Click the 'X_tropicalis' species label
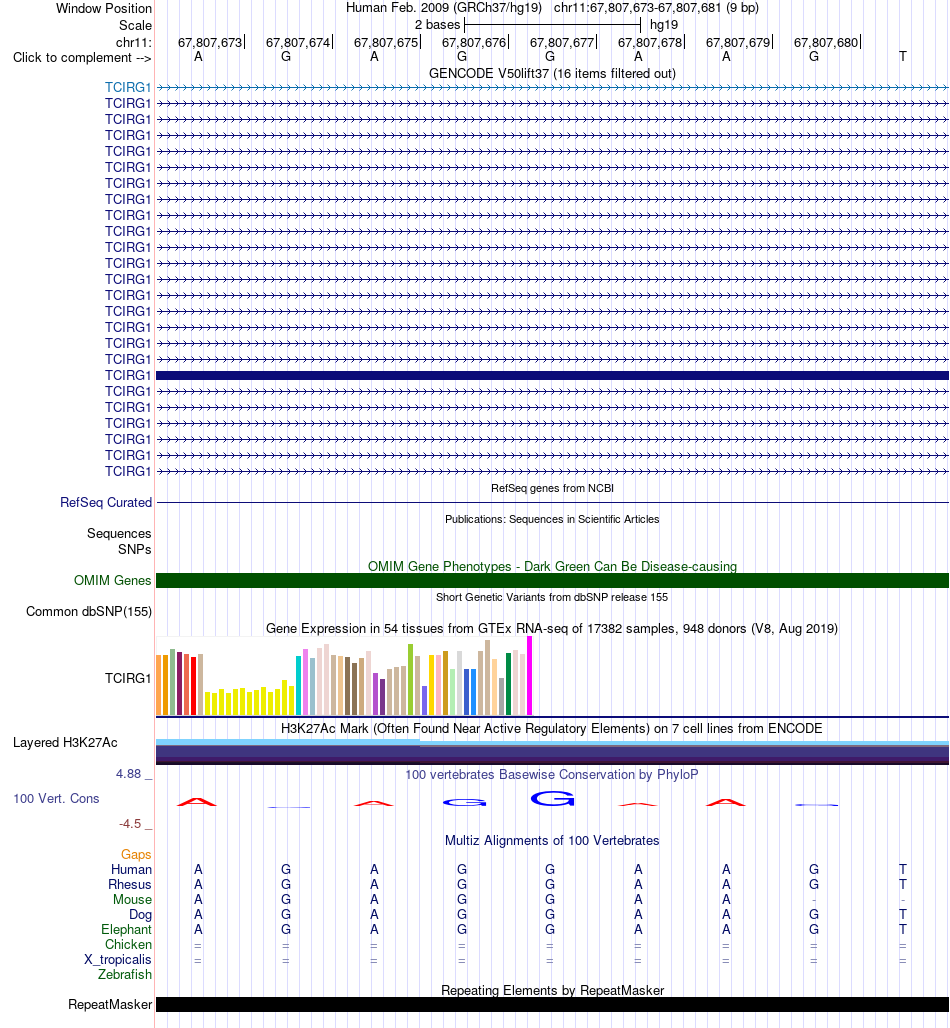The image size is (950, 1028). [x=117, y=960]
